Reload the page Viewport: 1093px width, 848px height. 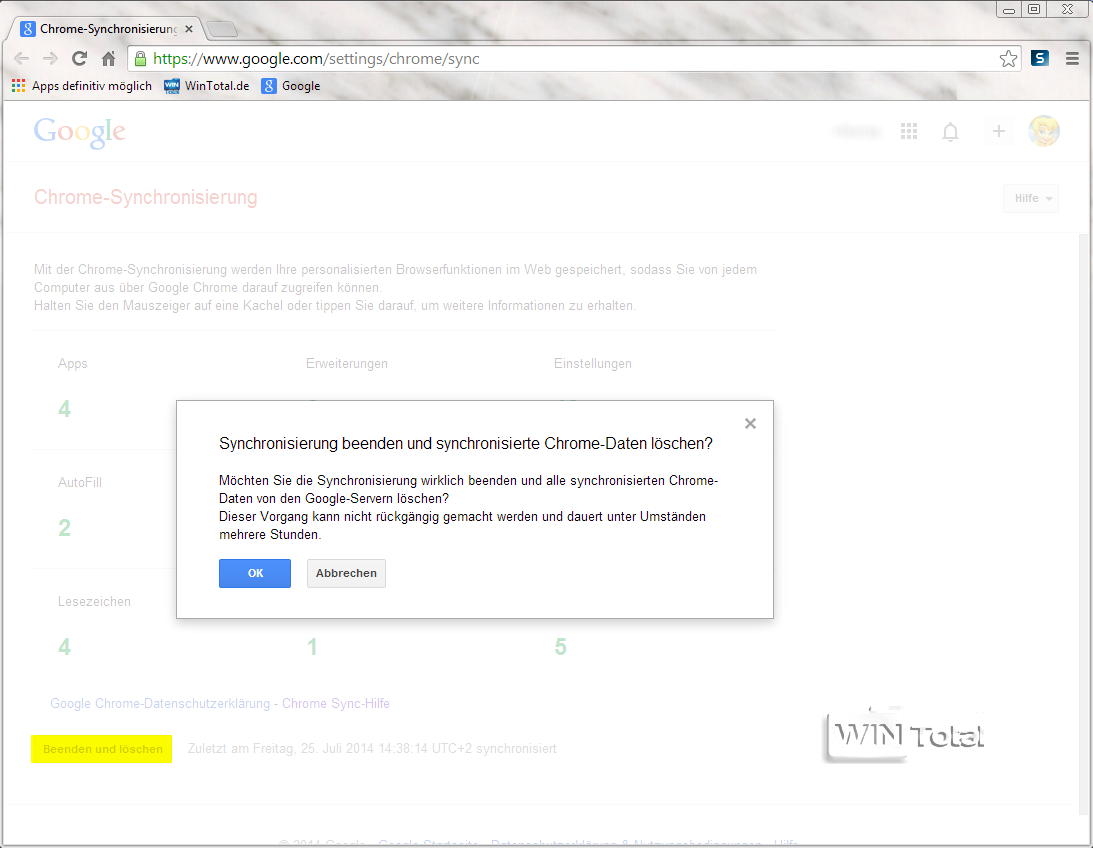[x=79, y=59]
